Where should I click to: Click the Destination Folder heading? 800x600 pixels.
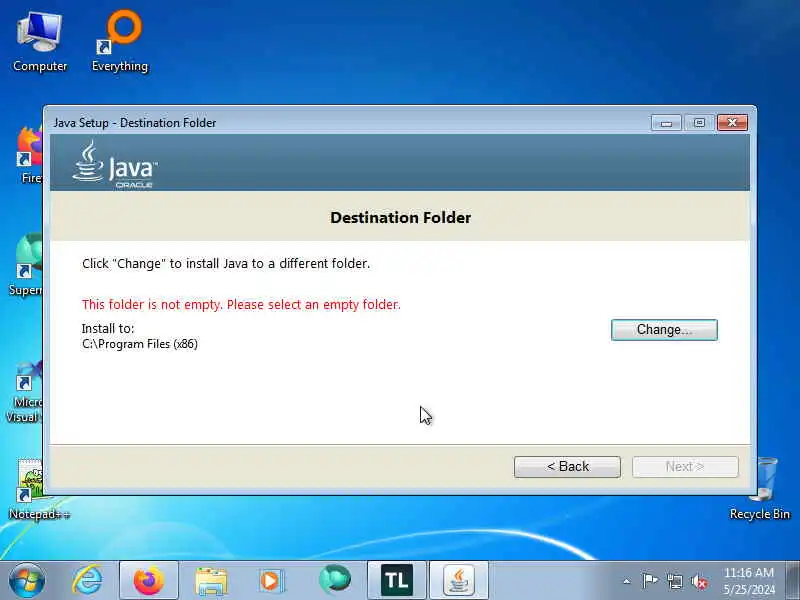click(x=401, y=217)
